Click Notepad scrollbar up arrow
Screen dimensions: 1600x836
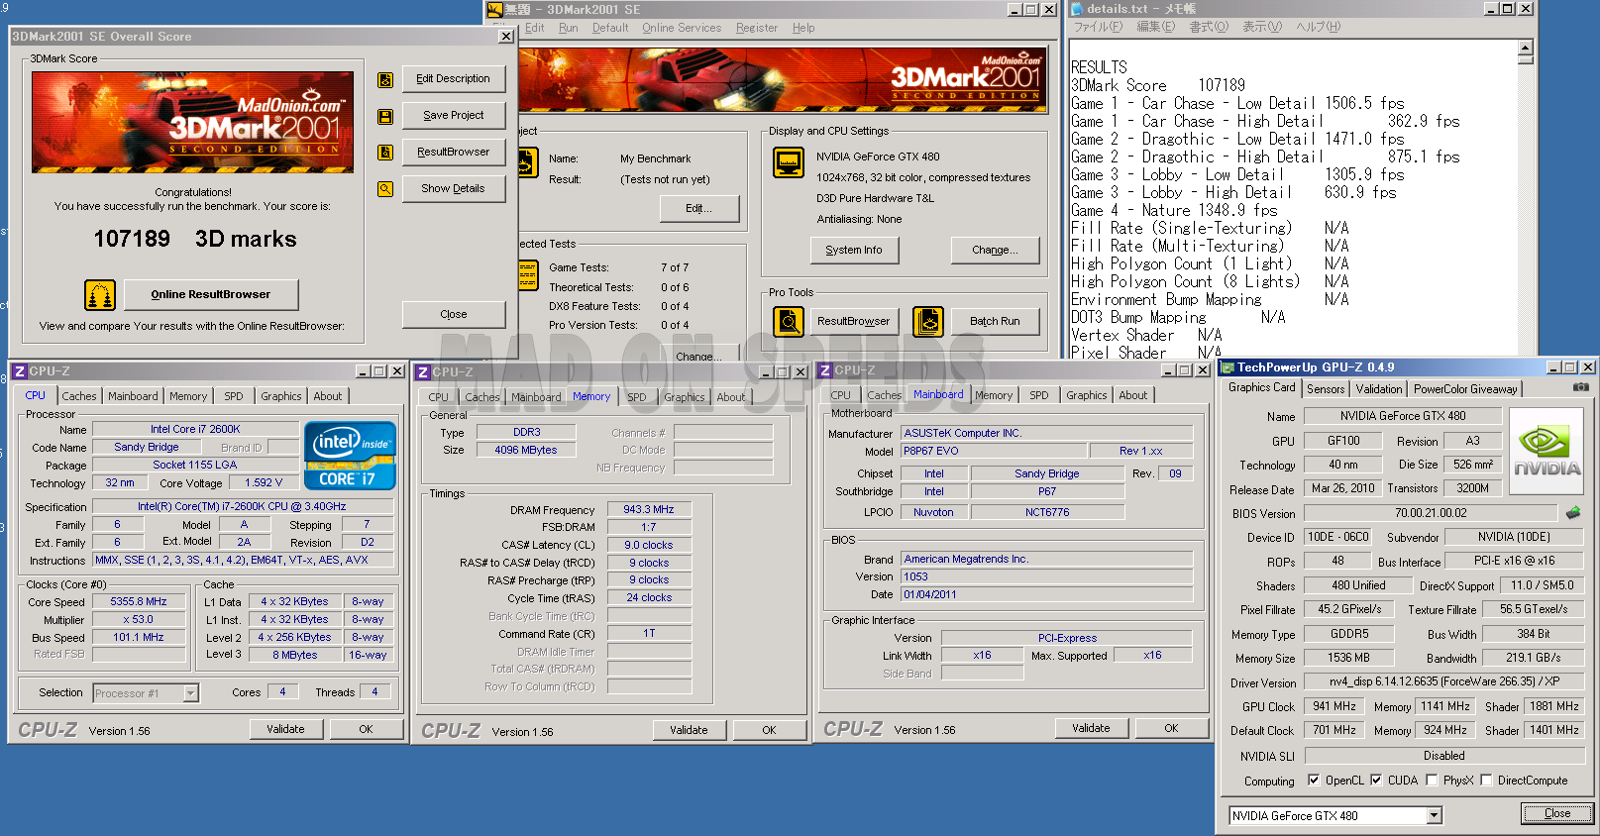[x=1525, y=47]
